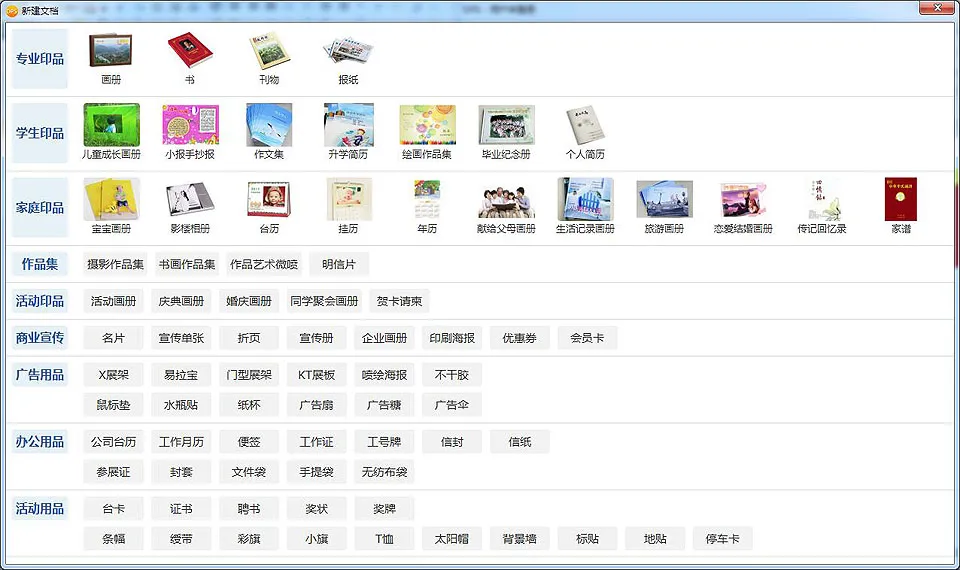Choose the 挂历 wall calendar thumbnail
Viewport: 960px width, 570px height.
(348, 200)
